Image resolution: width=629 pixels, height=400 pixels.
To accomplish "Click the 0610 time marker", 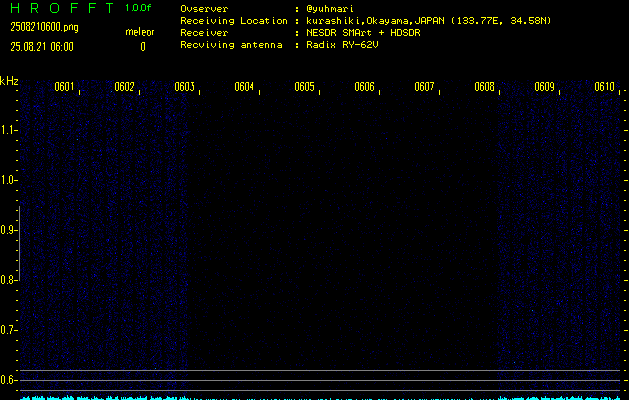I will 605,87.
